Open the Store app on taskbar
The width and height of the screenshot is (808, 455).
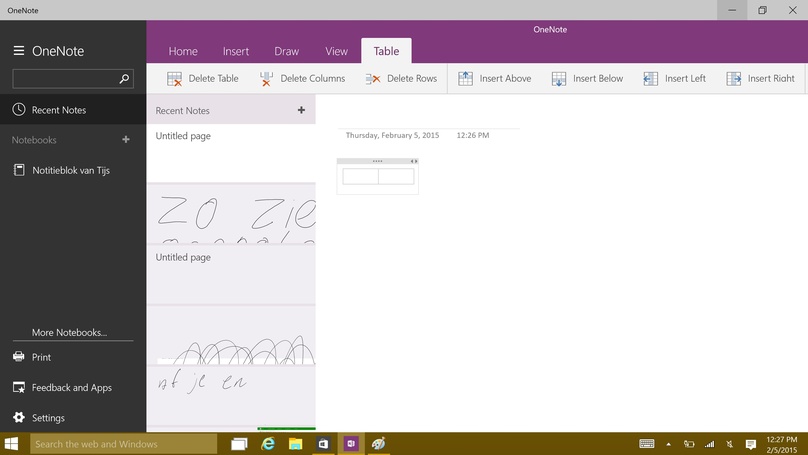click(x=323, y=444)
